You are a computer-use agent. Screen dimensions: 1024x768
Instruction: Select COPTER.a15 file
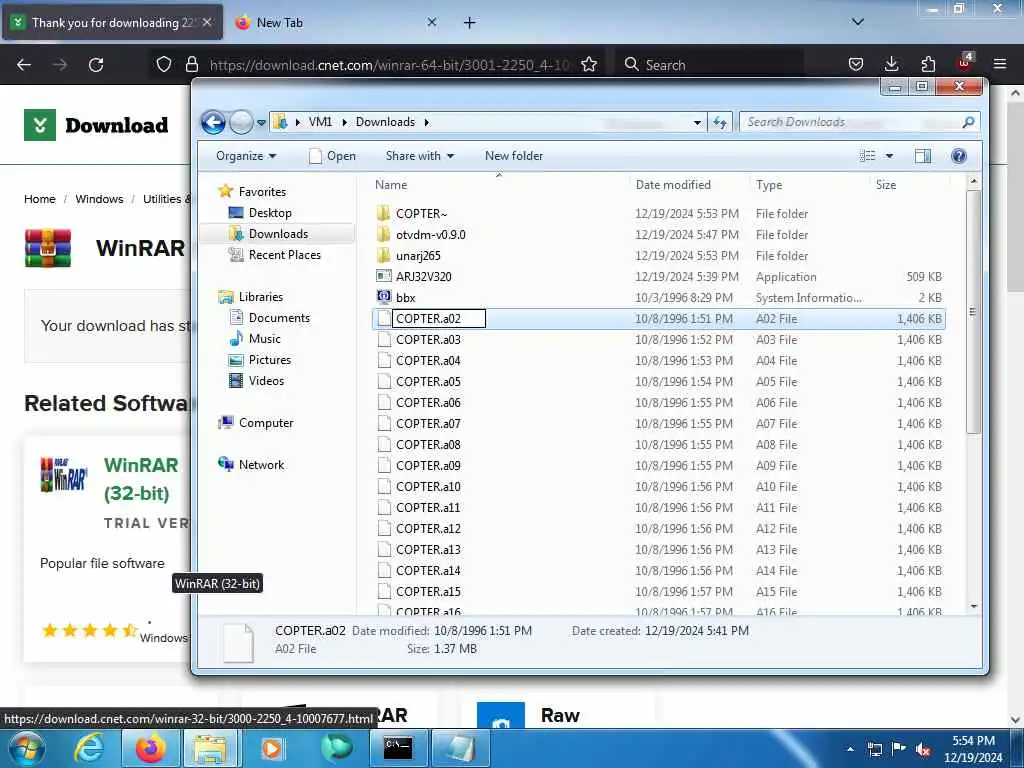428,592
